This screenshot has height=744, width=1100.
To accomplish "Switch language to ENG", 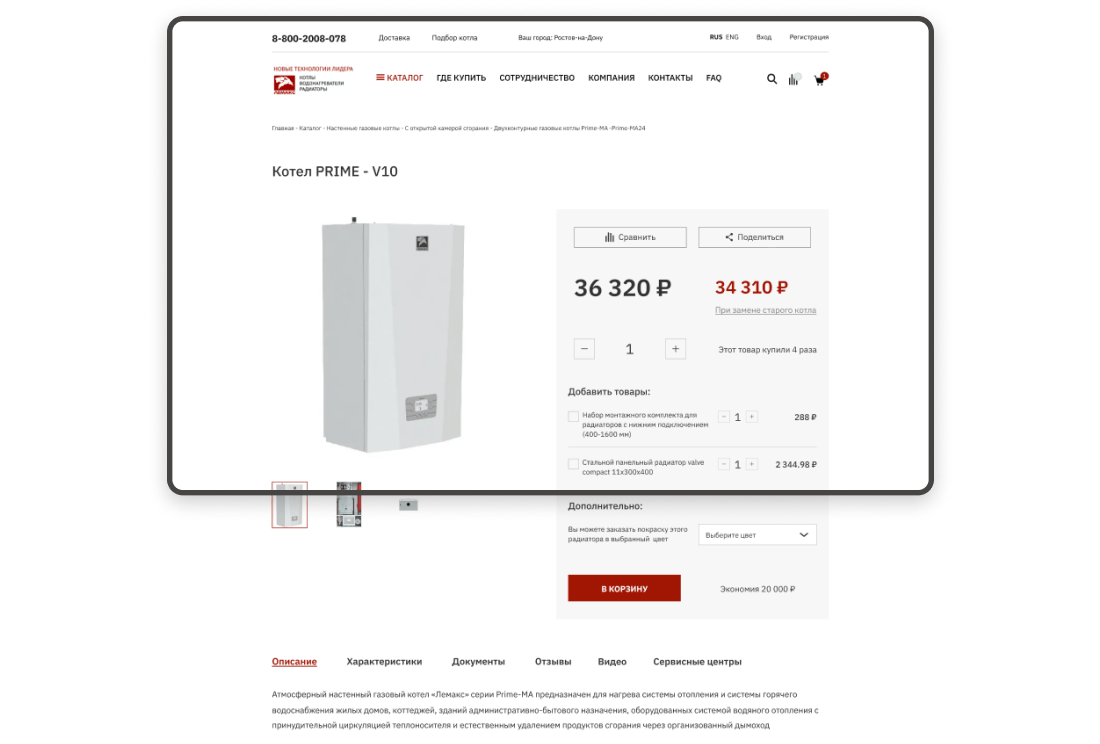I will tap(732, 37).
